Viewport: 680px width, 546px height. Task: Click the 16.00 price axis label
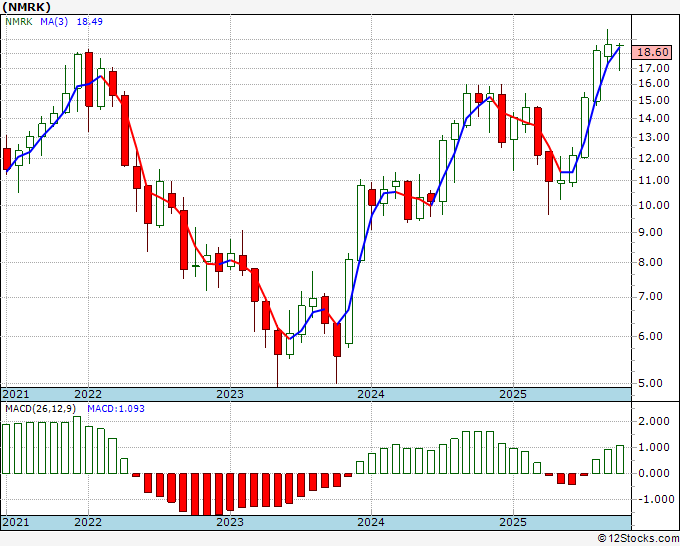point(654,83)
